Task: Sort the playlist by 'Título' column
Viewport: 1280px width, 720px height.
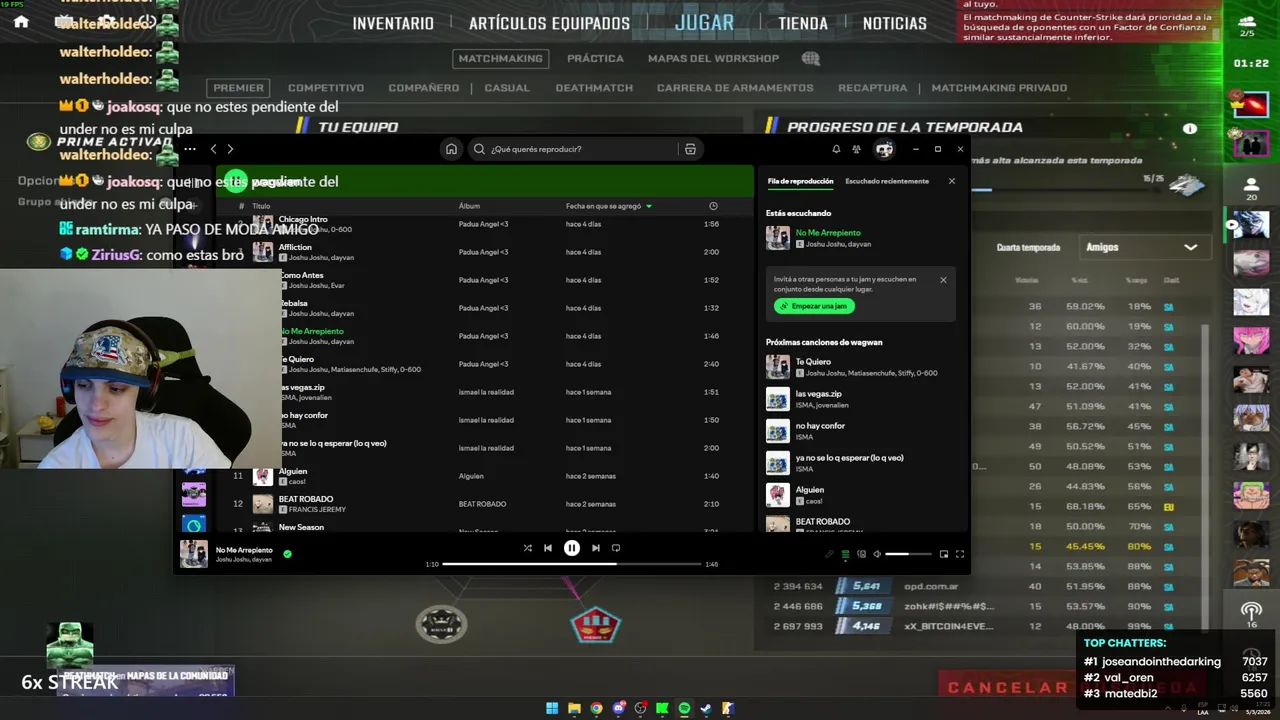Action: coord(261,206)
